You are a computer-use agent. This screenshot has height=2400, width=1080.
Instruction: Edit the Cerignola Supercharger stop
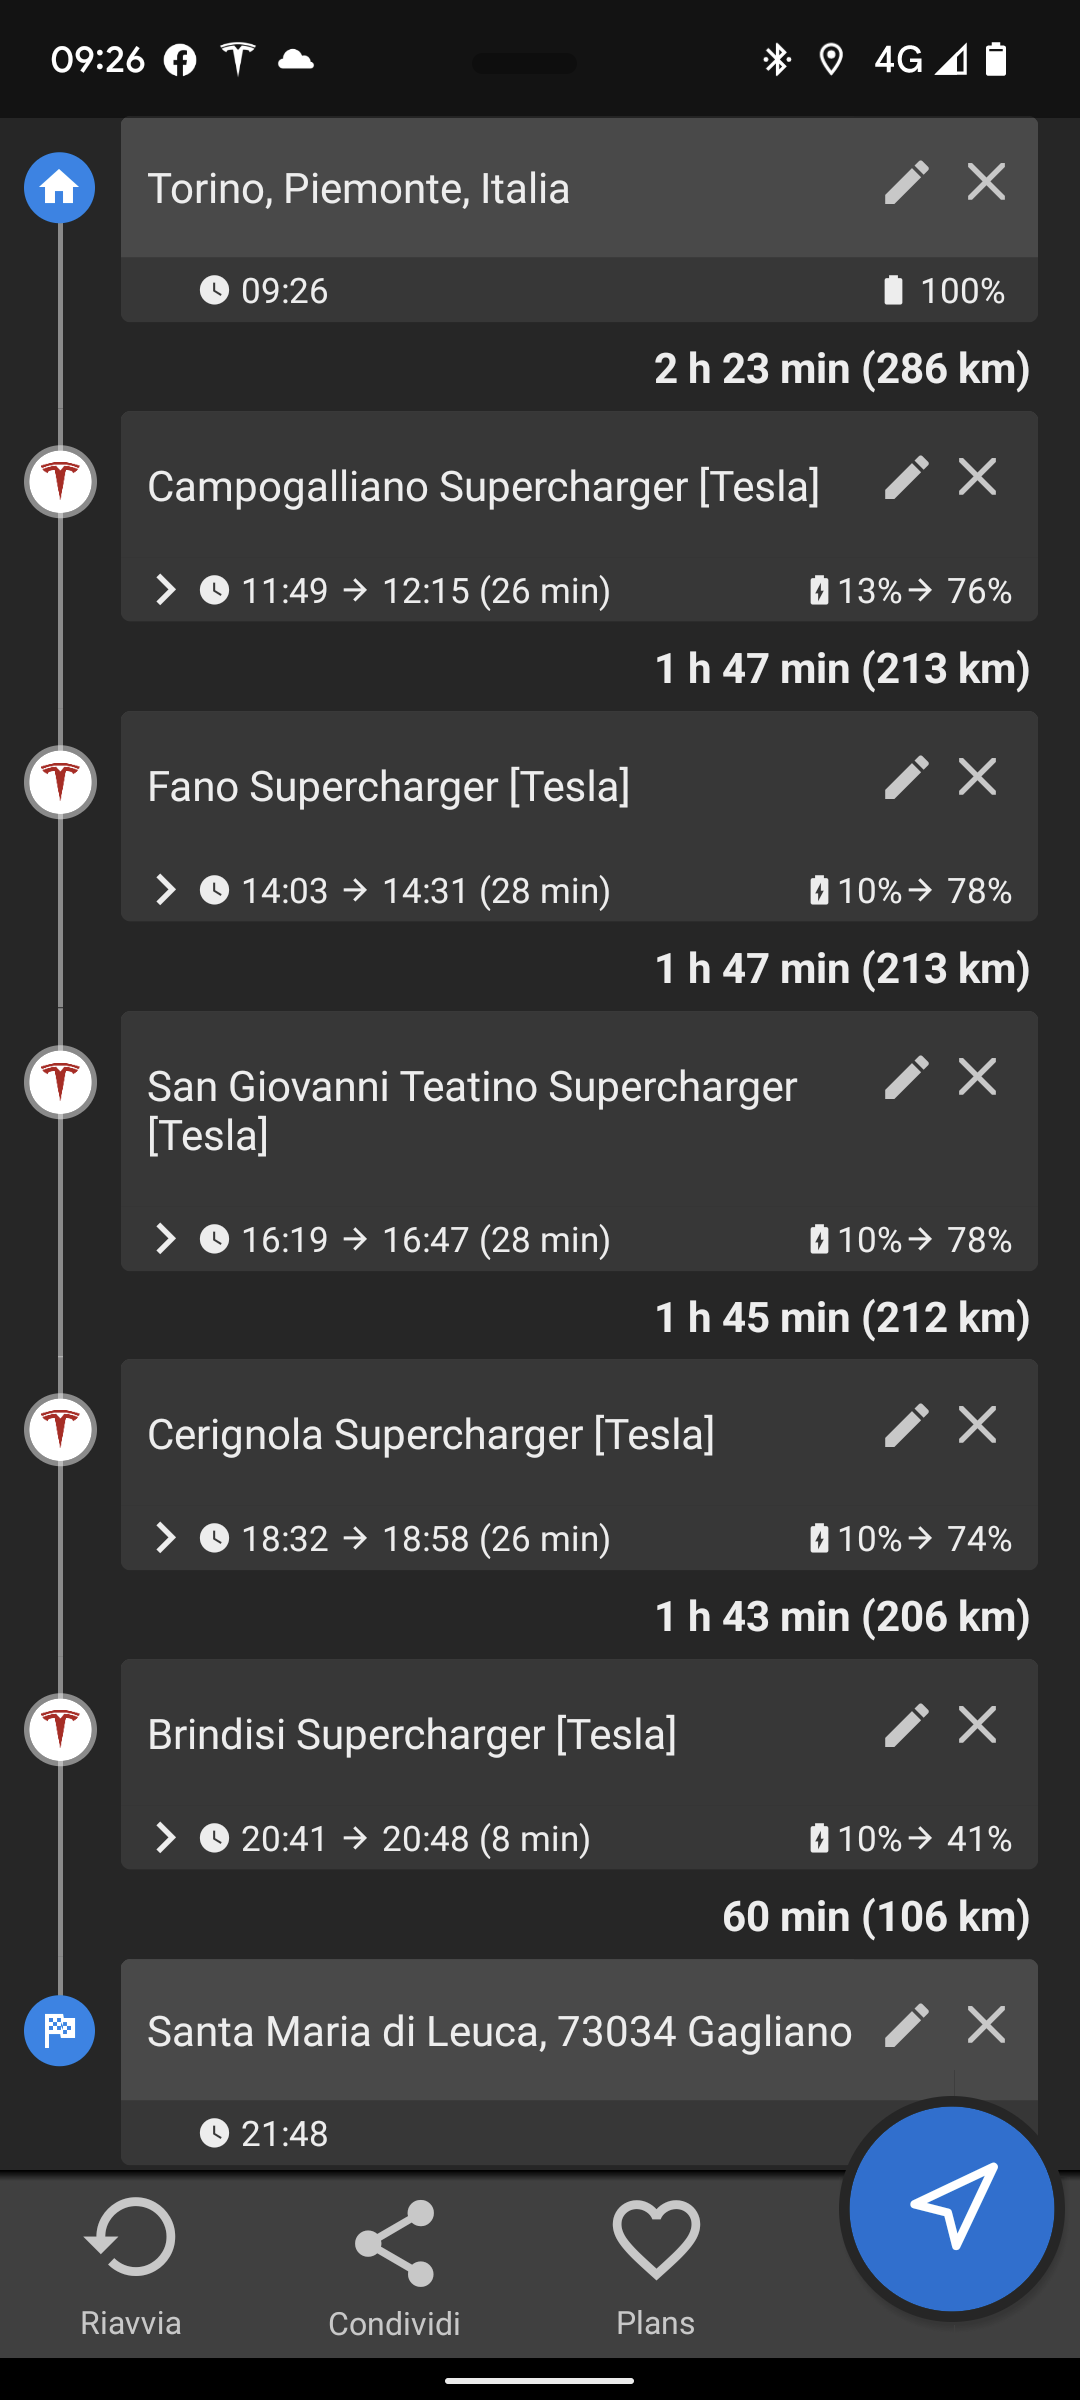coord(906,1425)
